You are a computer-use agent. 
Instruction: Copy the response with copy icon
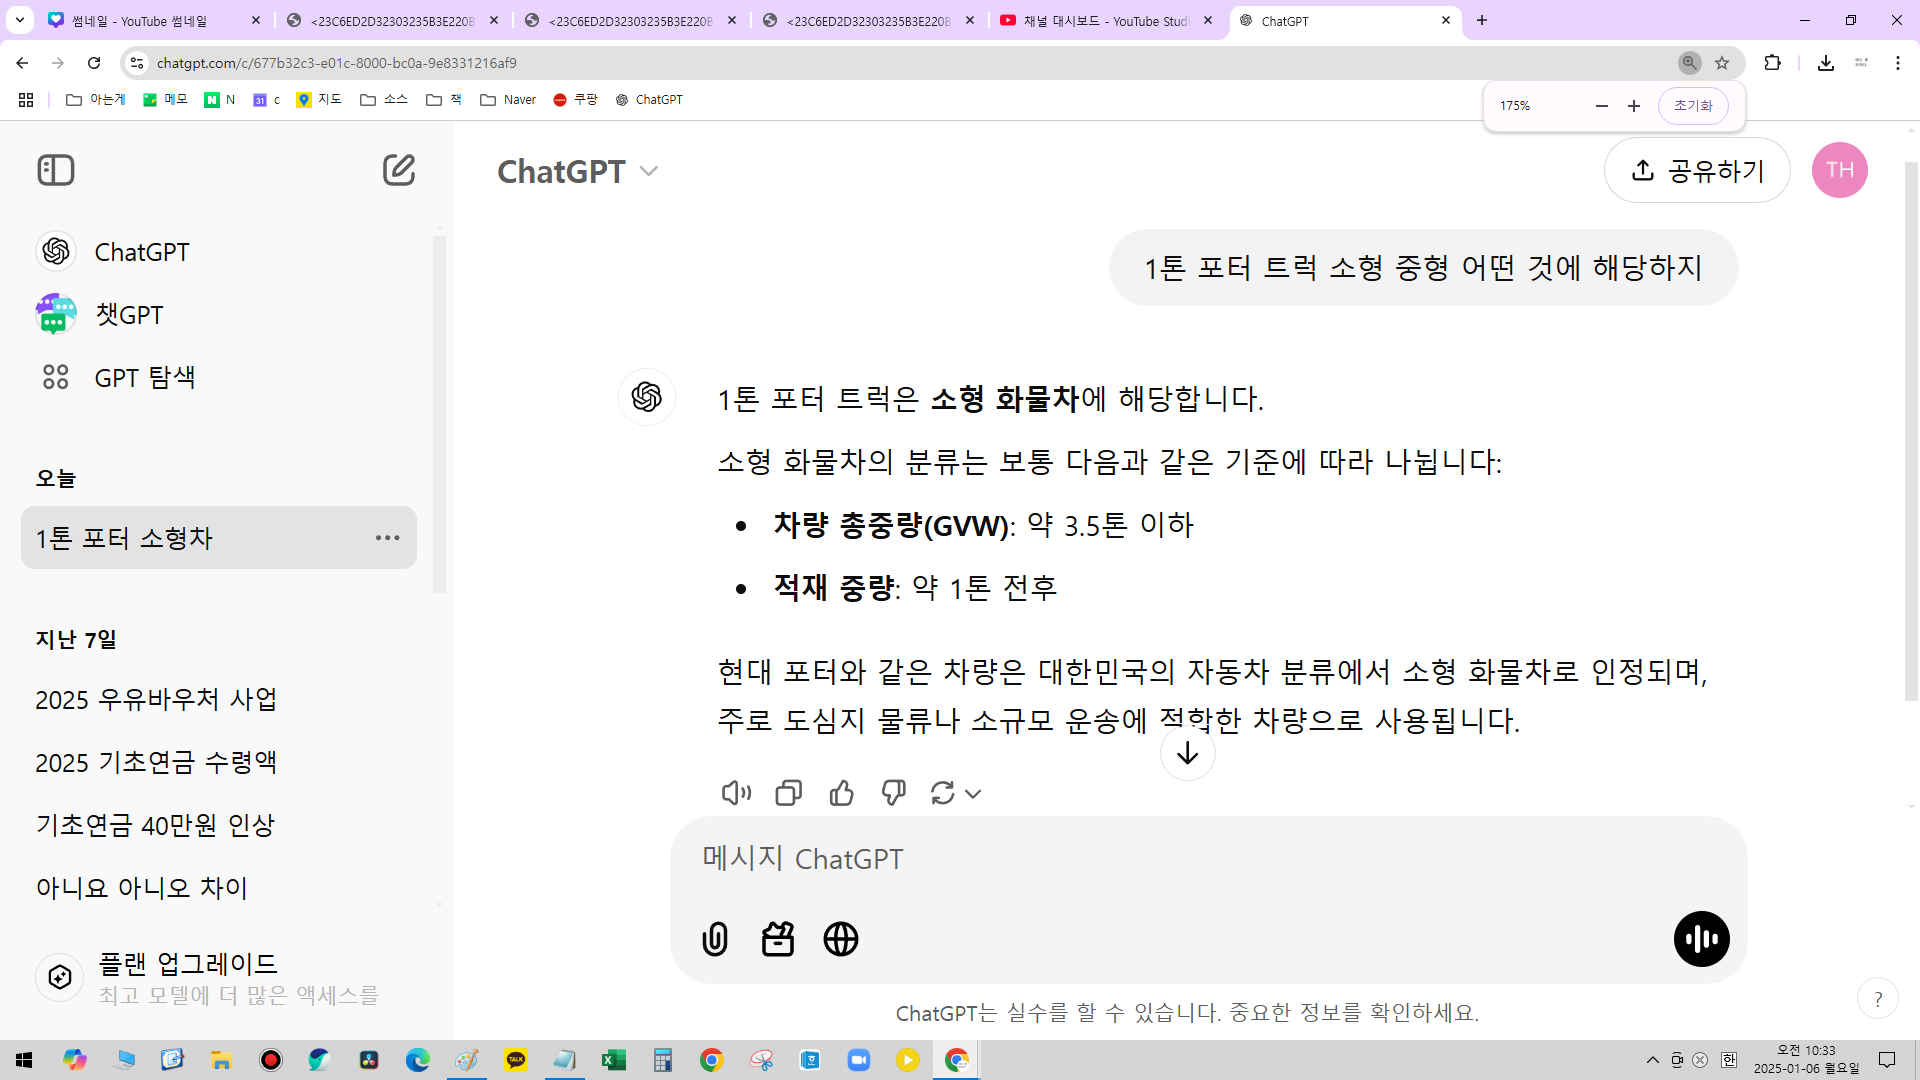[x=788, y=793]
